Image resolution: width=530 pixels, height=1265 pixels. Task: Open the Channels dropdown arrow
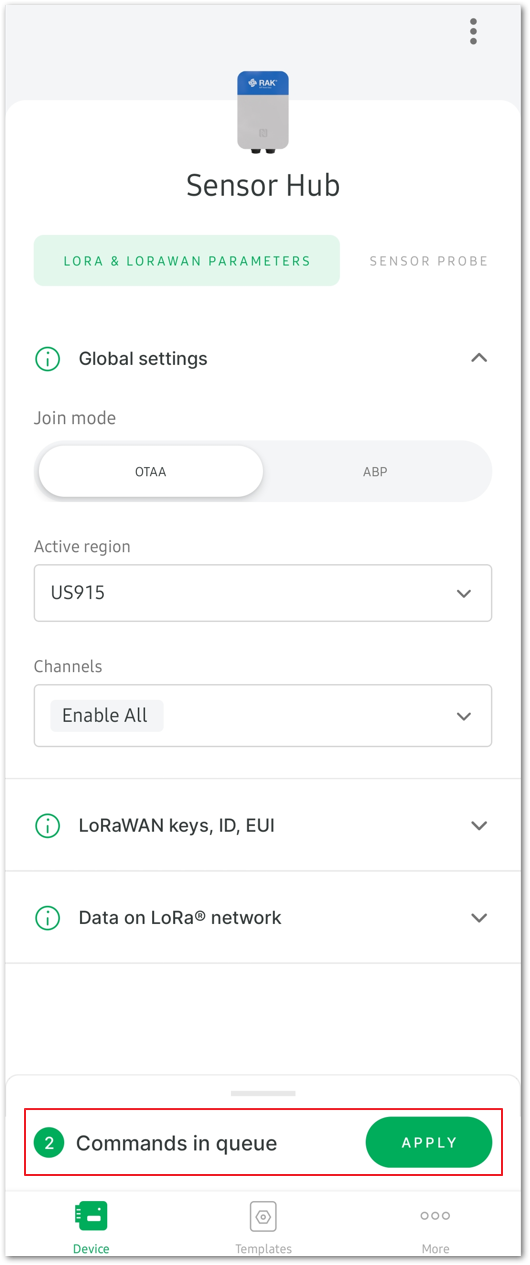point(463,716)
